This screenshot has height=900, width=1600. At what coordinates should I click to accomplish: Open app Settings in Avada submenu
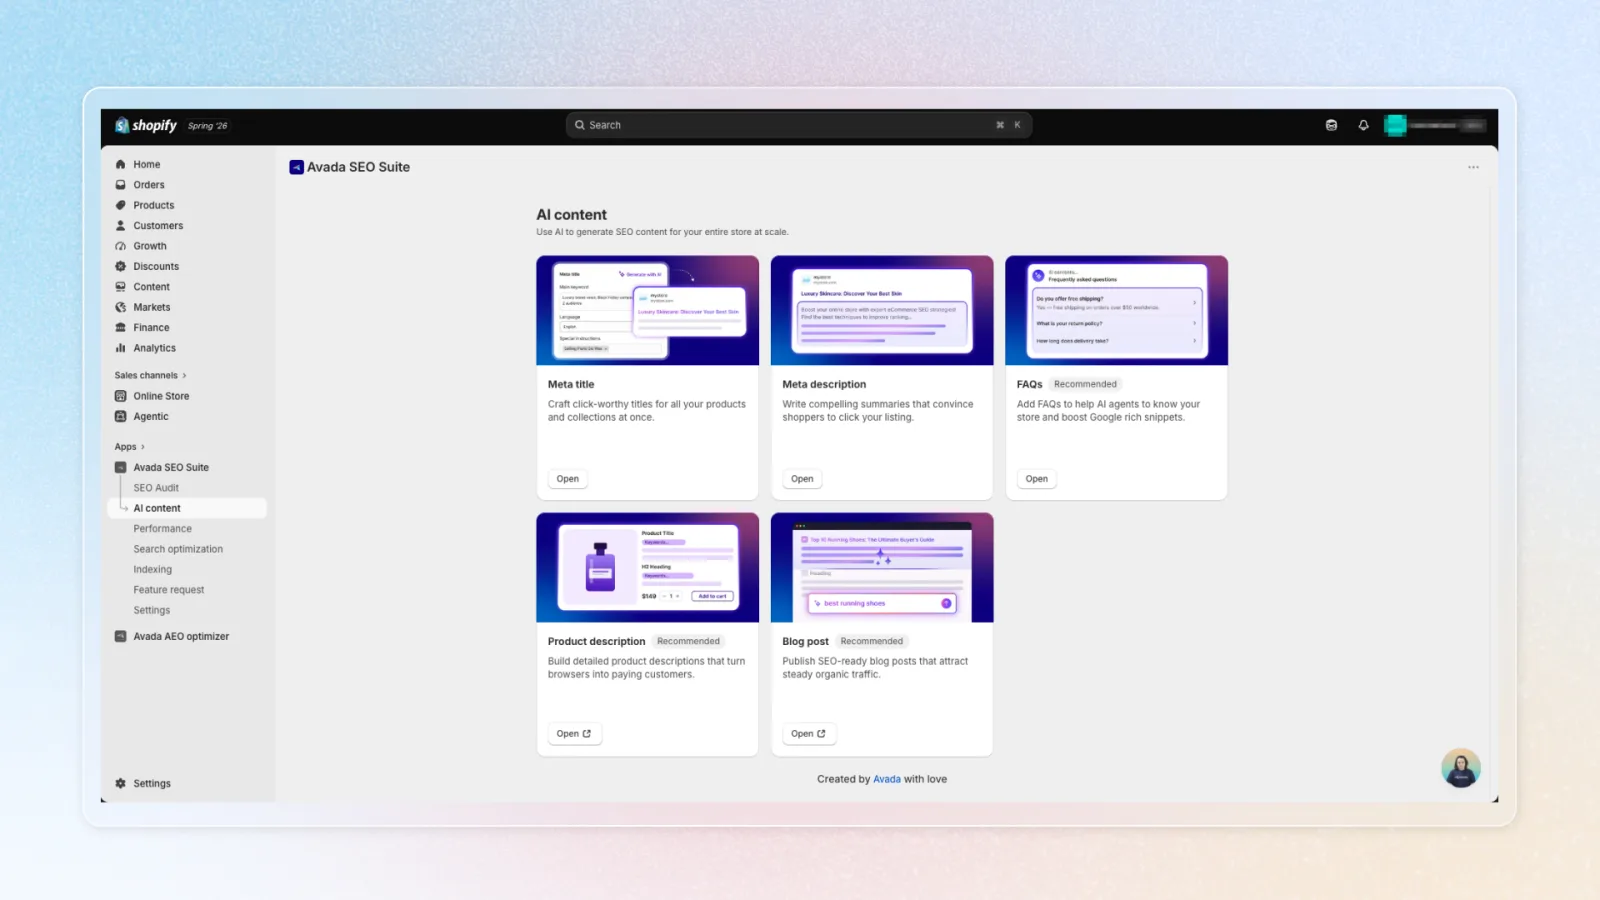click(151, 610)
